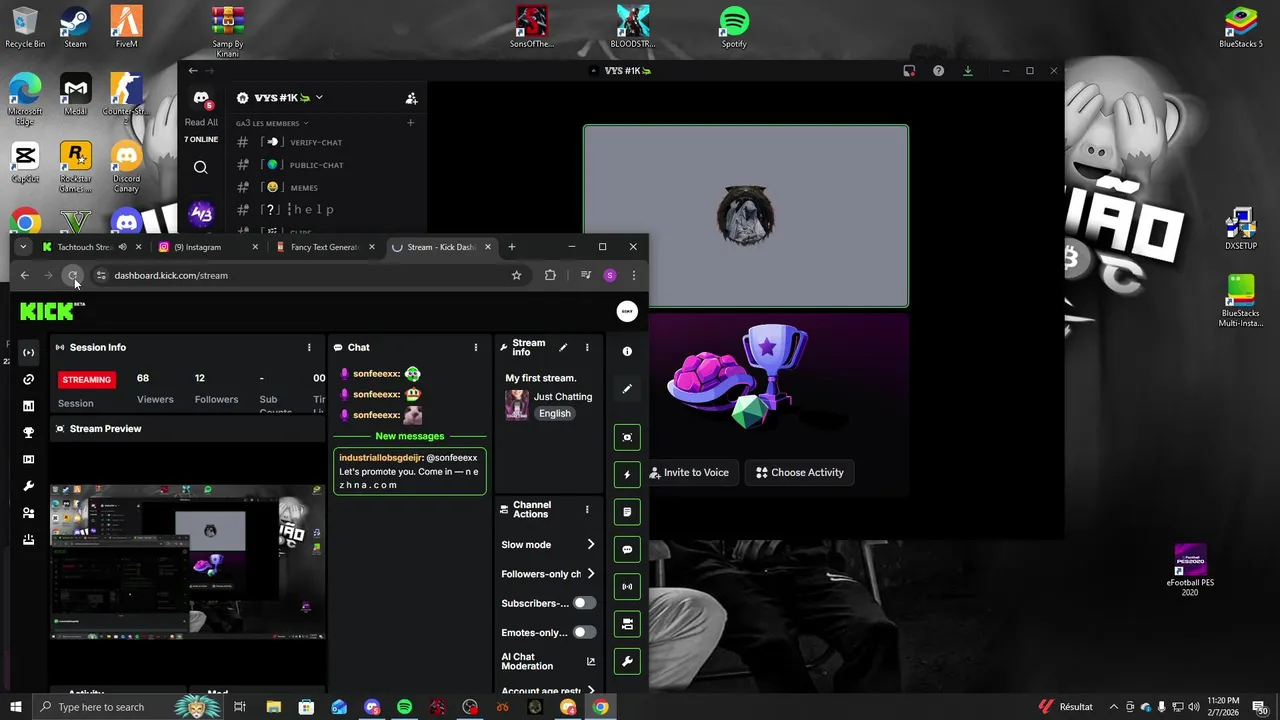The height and width of the screenshot is (720, 1280).
Task: Toggle Emotes-only chat switch
Action: tap(584, 632)
